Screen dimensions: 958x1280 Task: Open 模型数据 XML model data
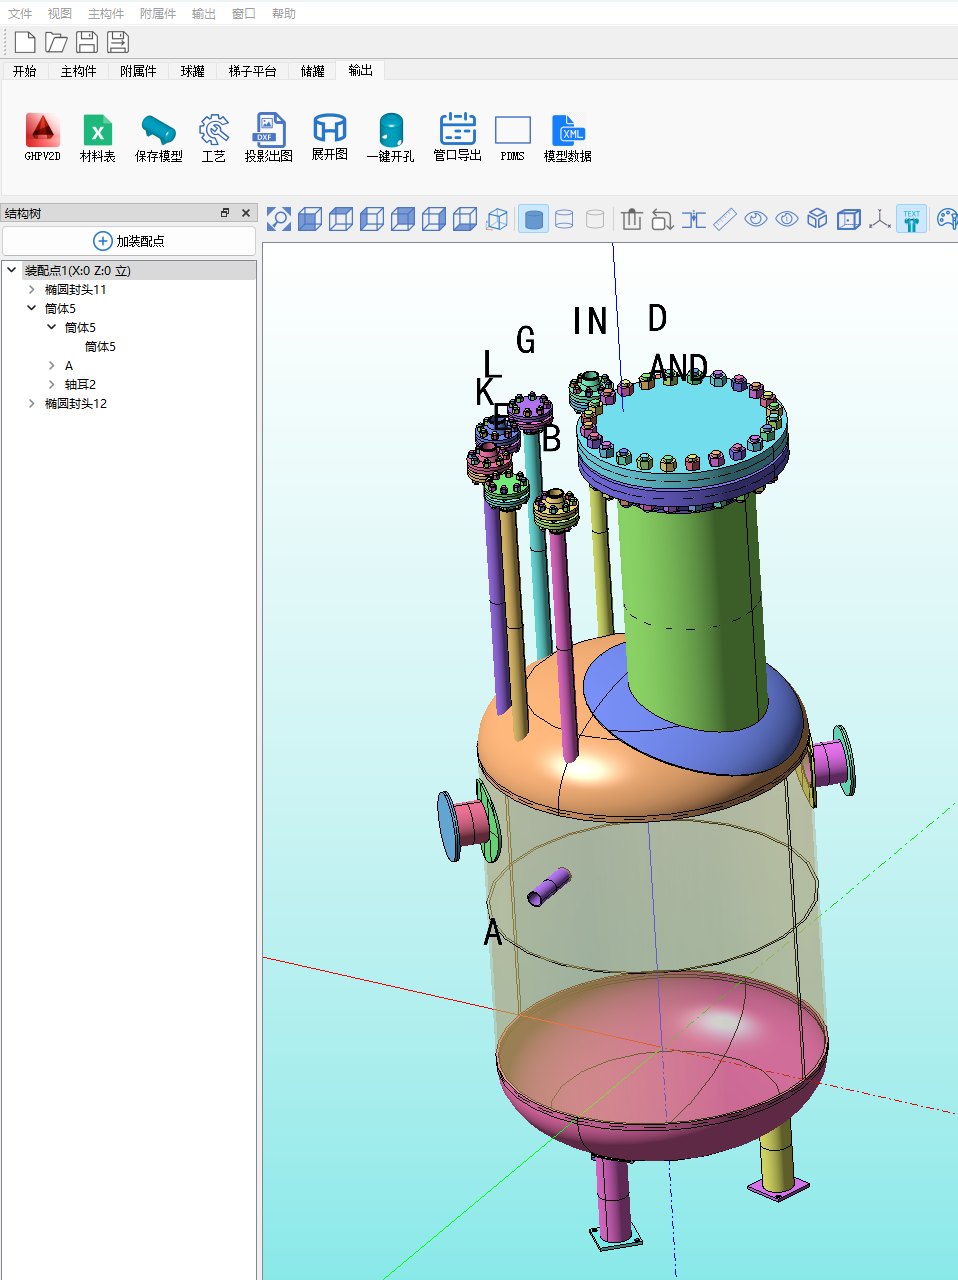[567, 138]
